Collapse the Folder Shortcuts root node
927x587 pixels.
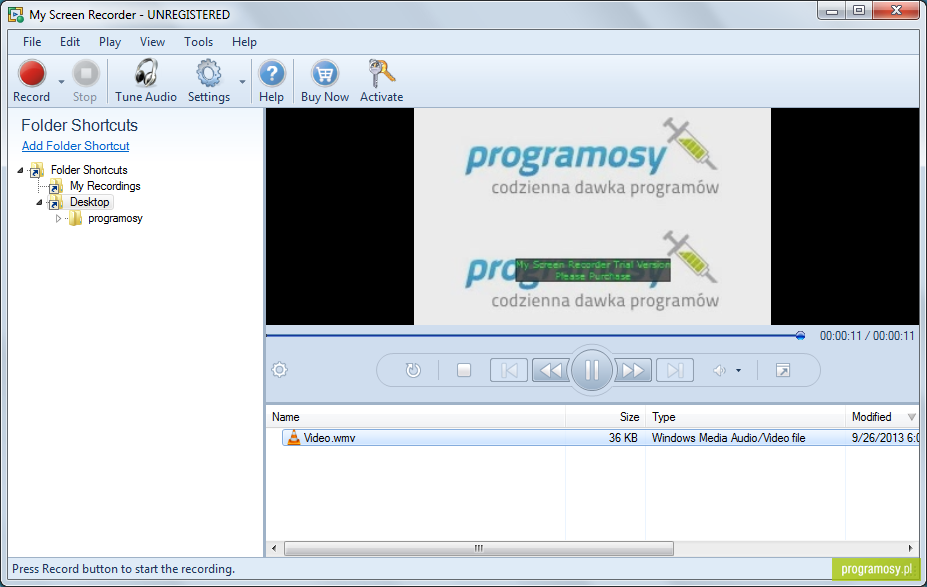(x=21, y=170)
